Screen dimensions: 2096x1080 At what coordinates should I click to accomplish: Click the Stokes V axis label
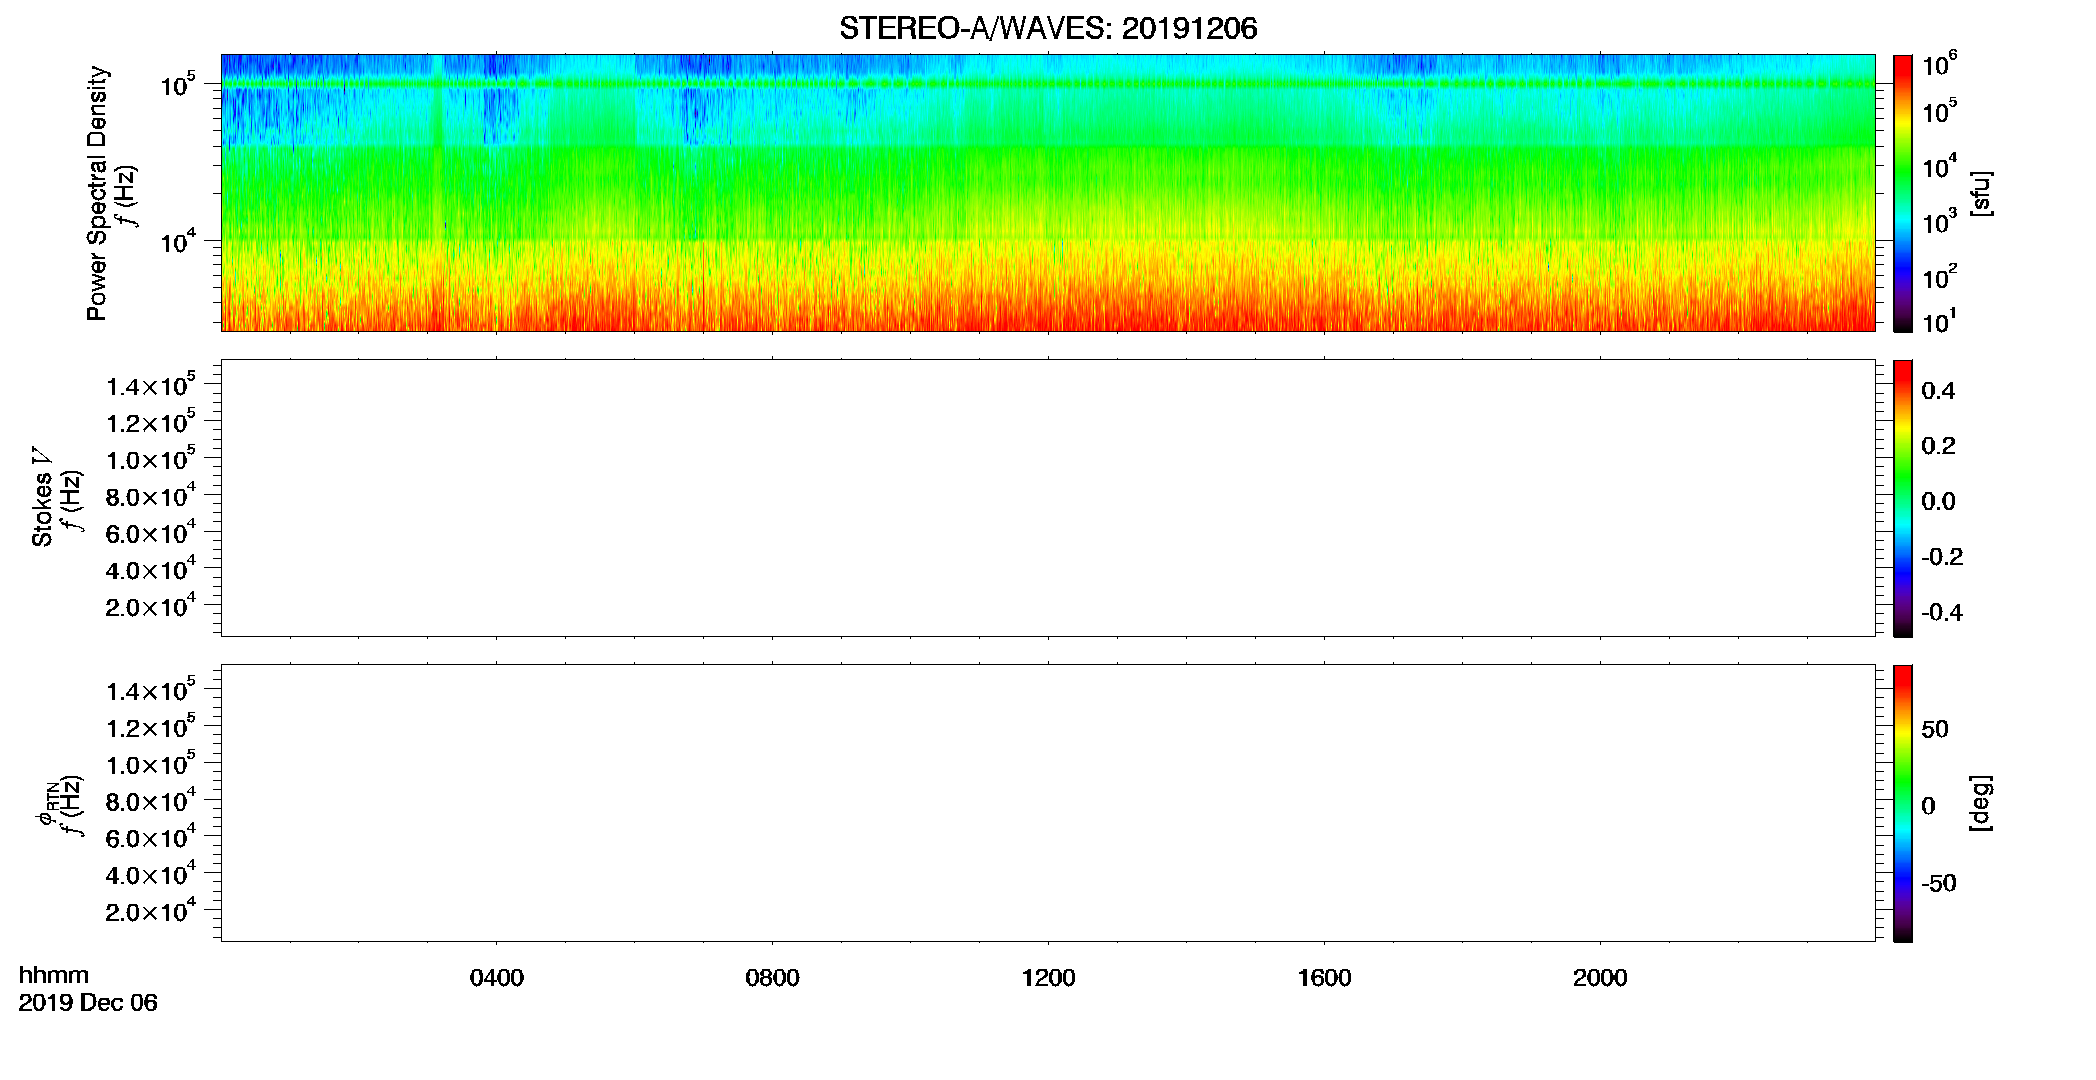tap(43, 497)
